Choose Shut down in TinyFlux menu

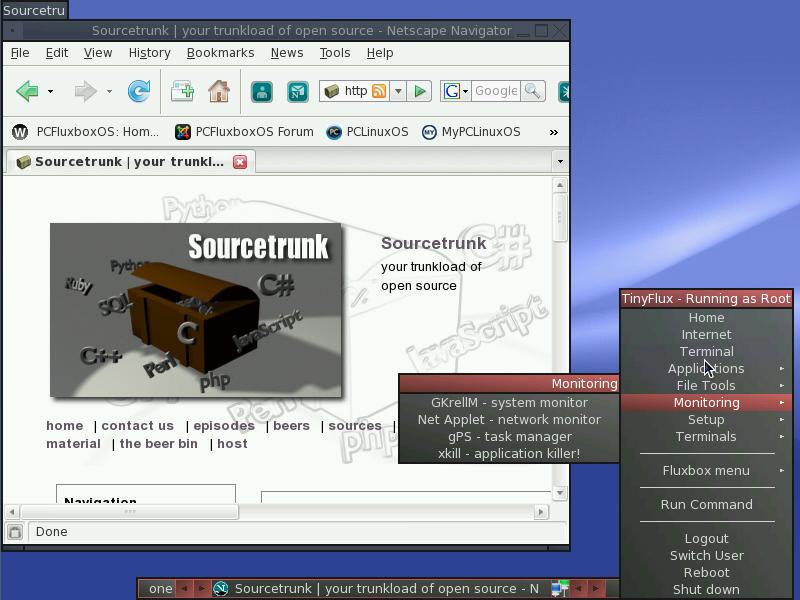point(707,590)
